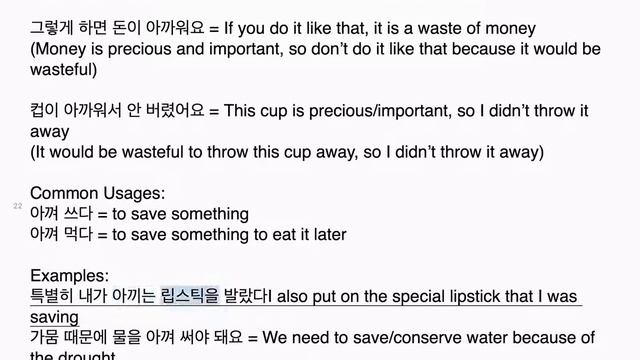The image size is (640, 360).
Task: Click the standalone word away
Action: 50,132
